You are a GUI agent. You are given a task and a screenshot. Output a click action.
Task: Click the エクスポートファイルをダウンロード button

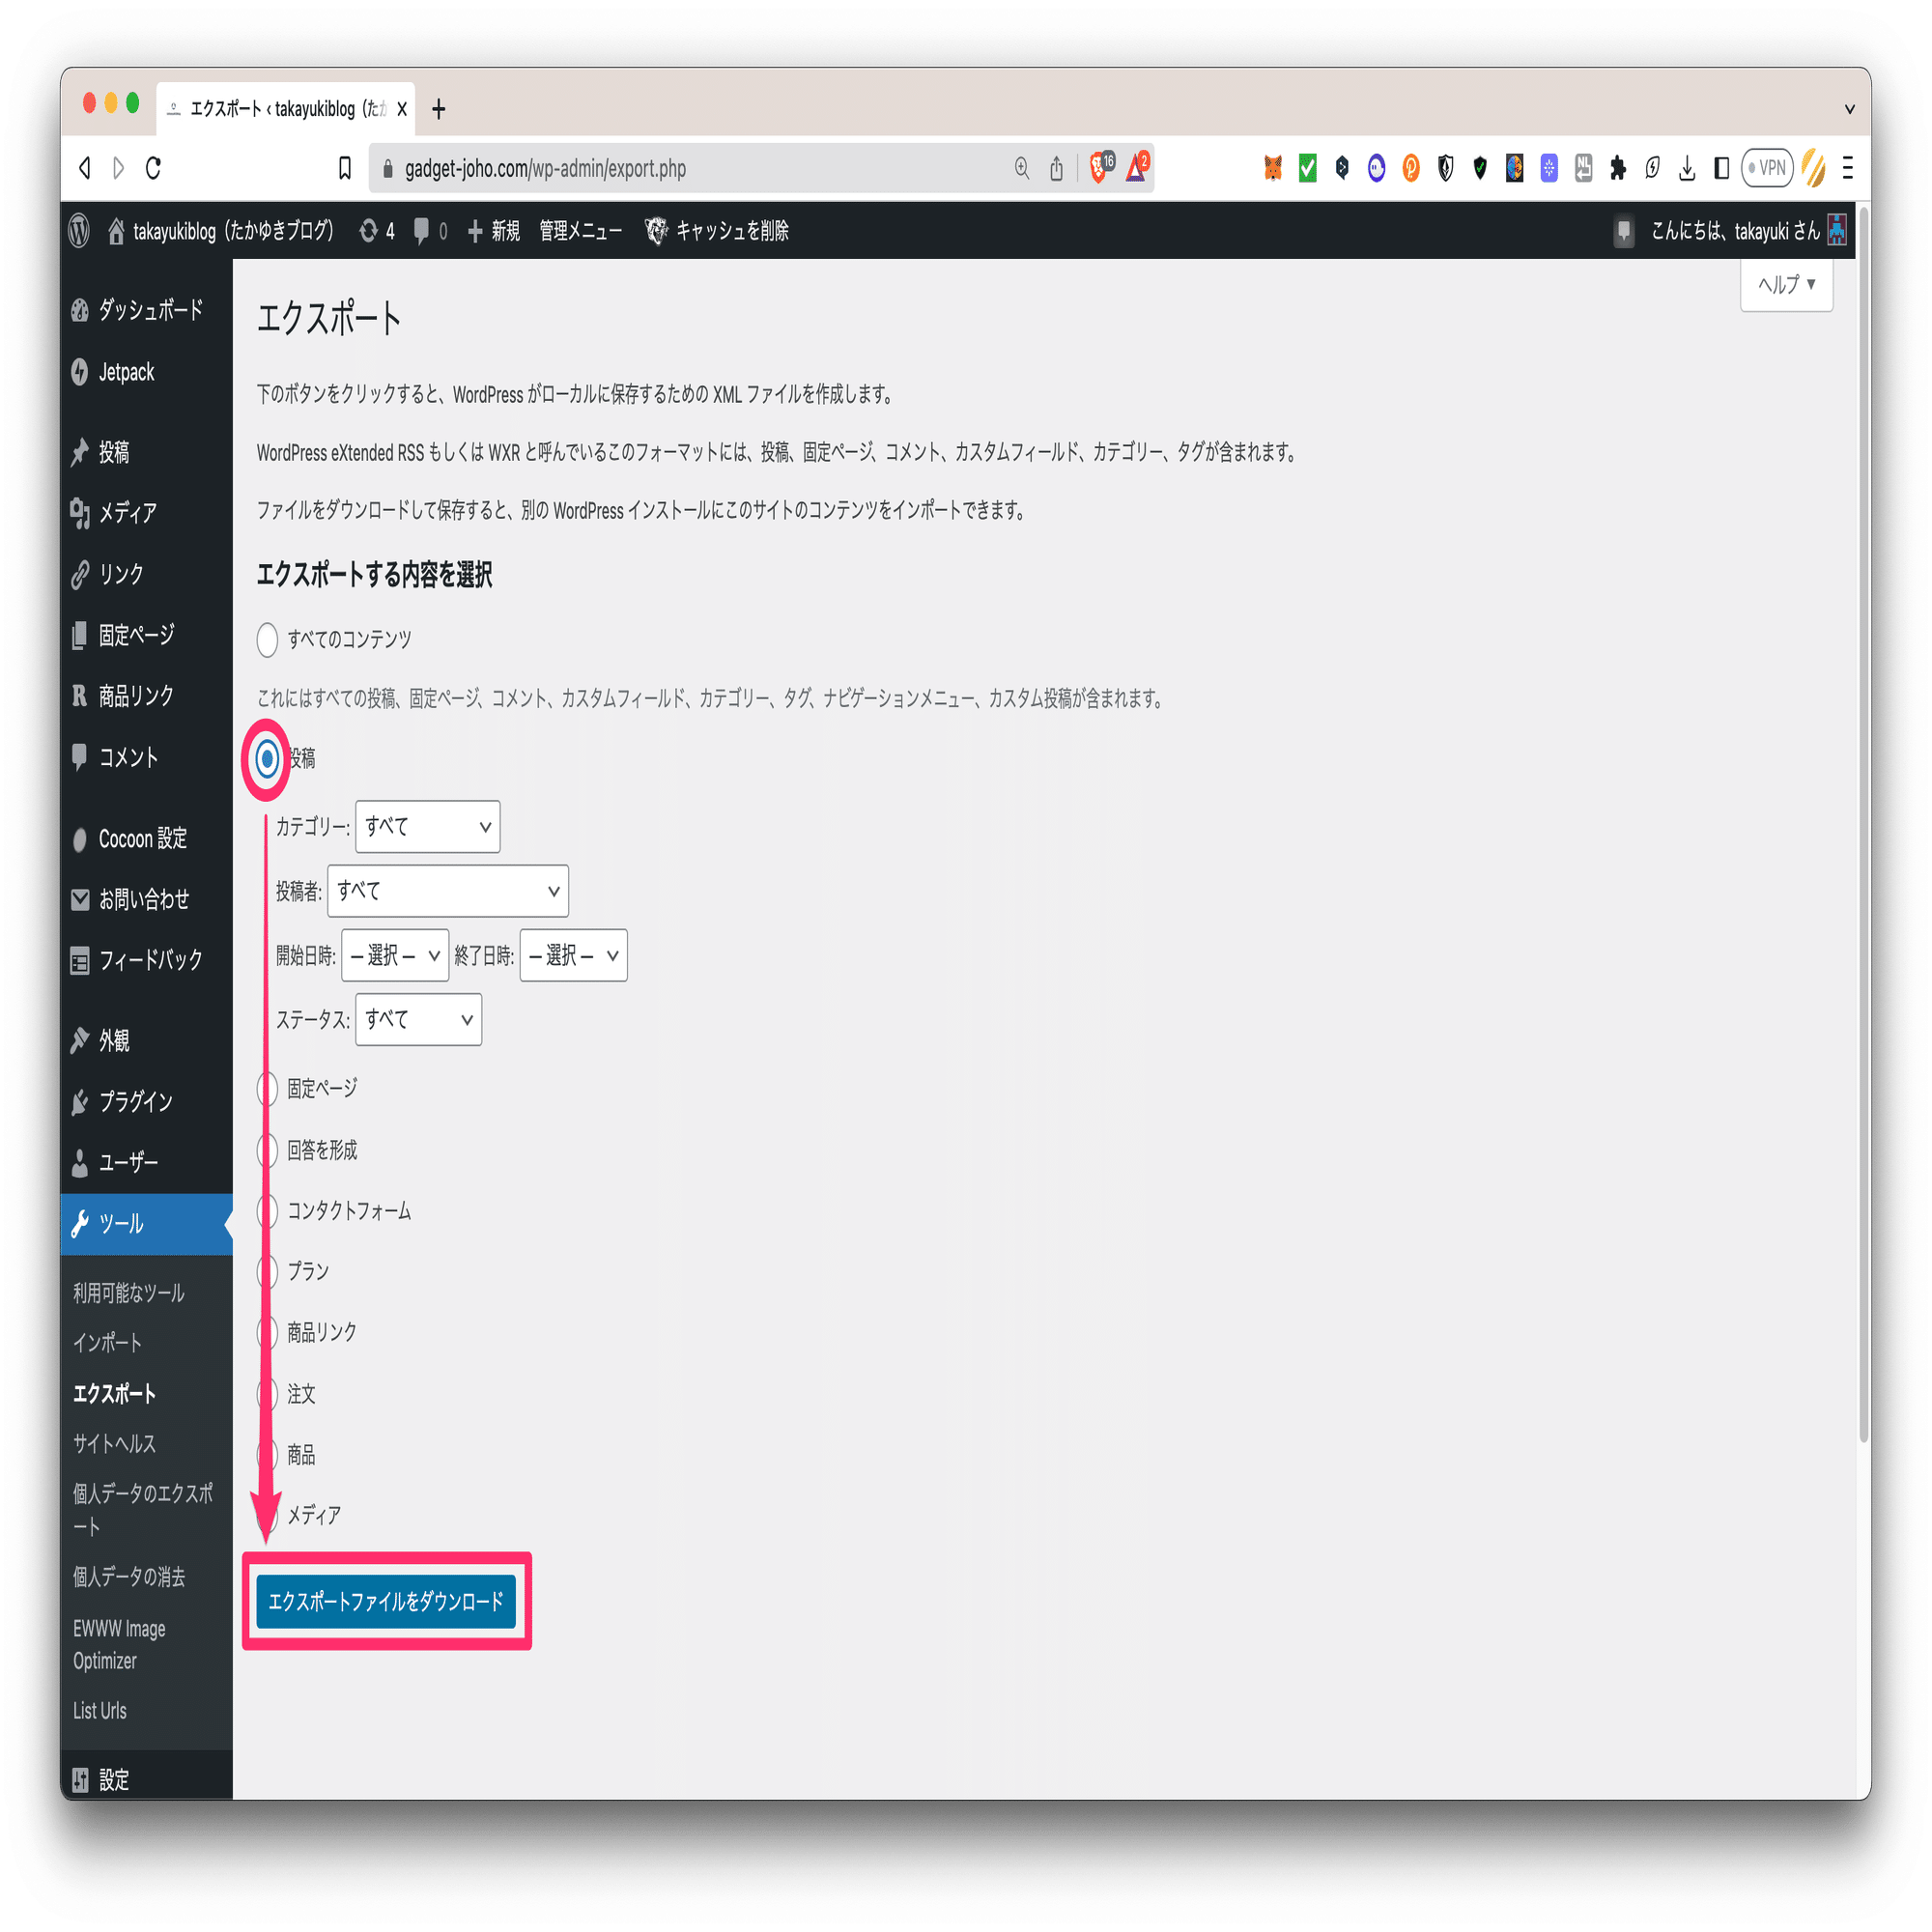387,1602
